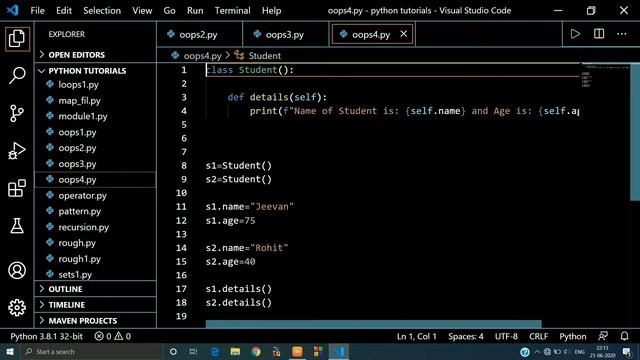Change encoding via UTF-8
This screenshot has width=640, height=360.
pyautogui.click(x=506, y=336)
